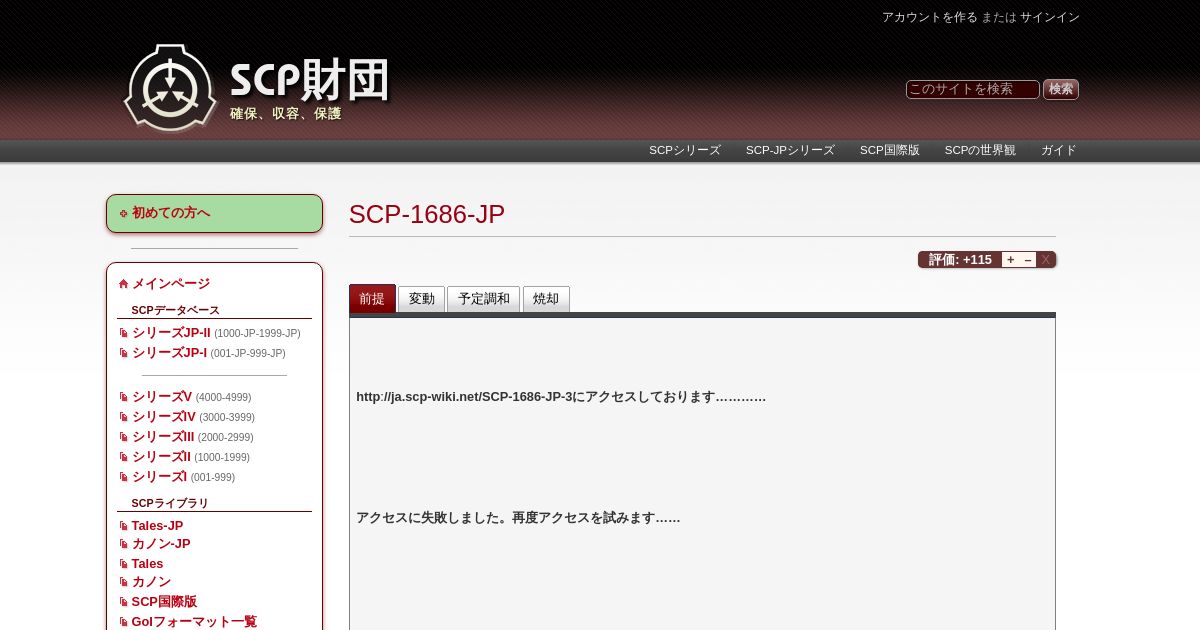Screen dimensions: 1200x630
Task: Click document icon beside シリーズI
Action: (124, 477)
